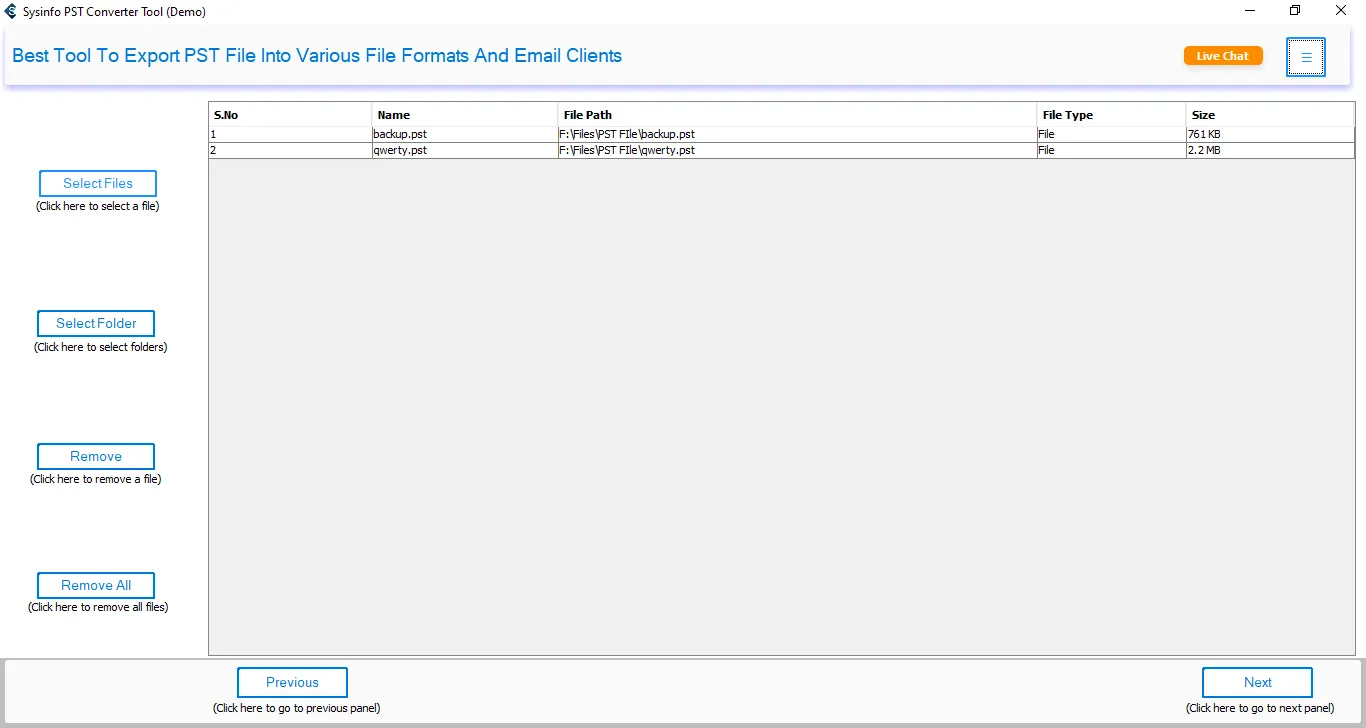Sort by the Size column header
Viewport: 1366px width, 728px height.
click(x=1270, y=115)
